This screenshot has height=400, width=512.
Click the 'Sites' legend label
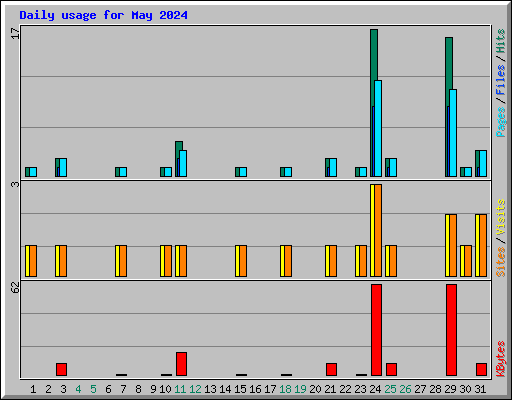coord(501,262)
